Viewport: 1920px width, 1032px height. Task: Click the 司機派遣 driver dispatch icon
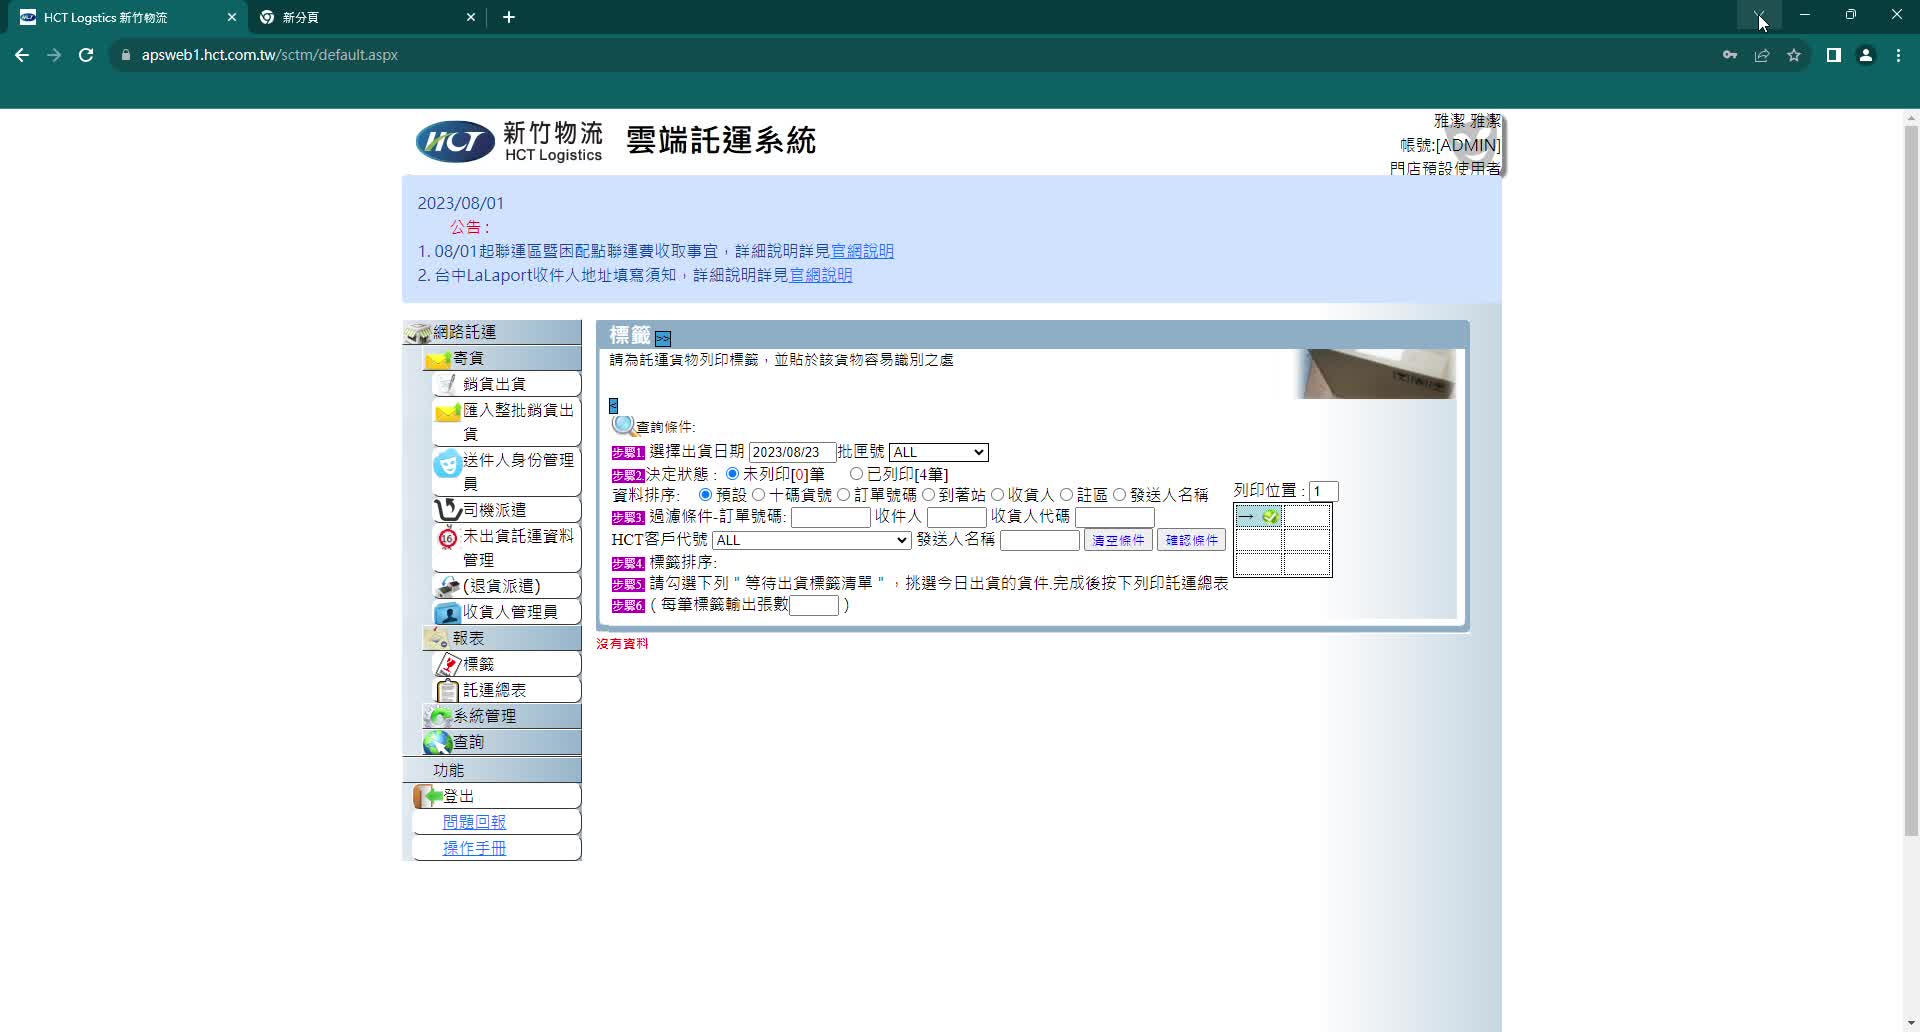447,510
